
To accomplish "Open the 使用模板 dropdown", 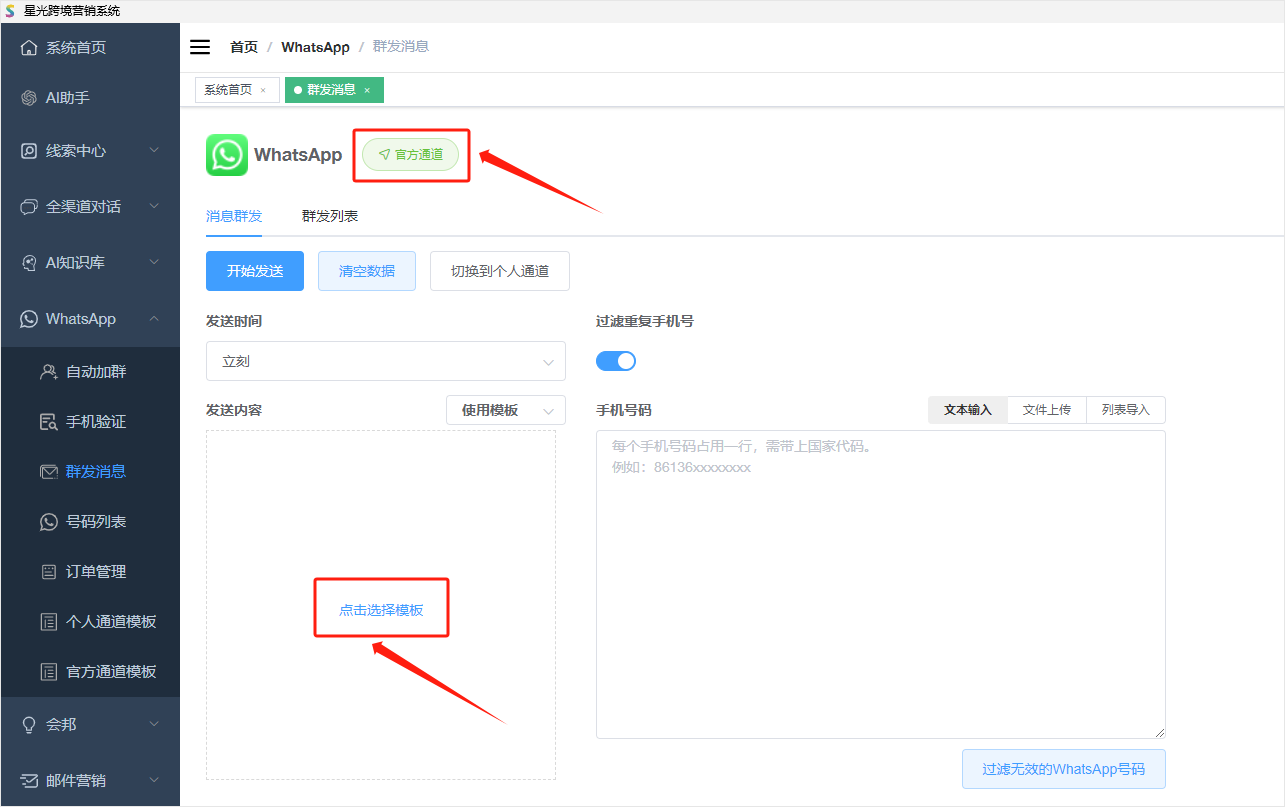I will click(506, 410).
